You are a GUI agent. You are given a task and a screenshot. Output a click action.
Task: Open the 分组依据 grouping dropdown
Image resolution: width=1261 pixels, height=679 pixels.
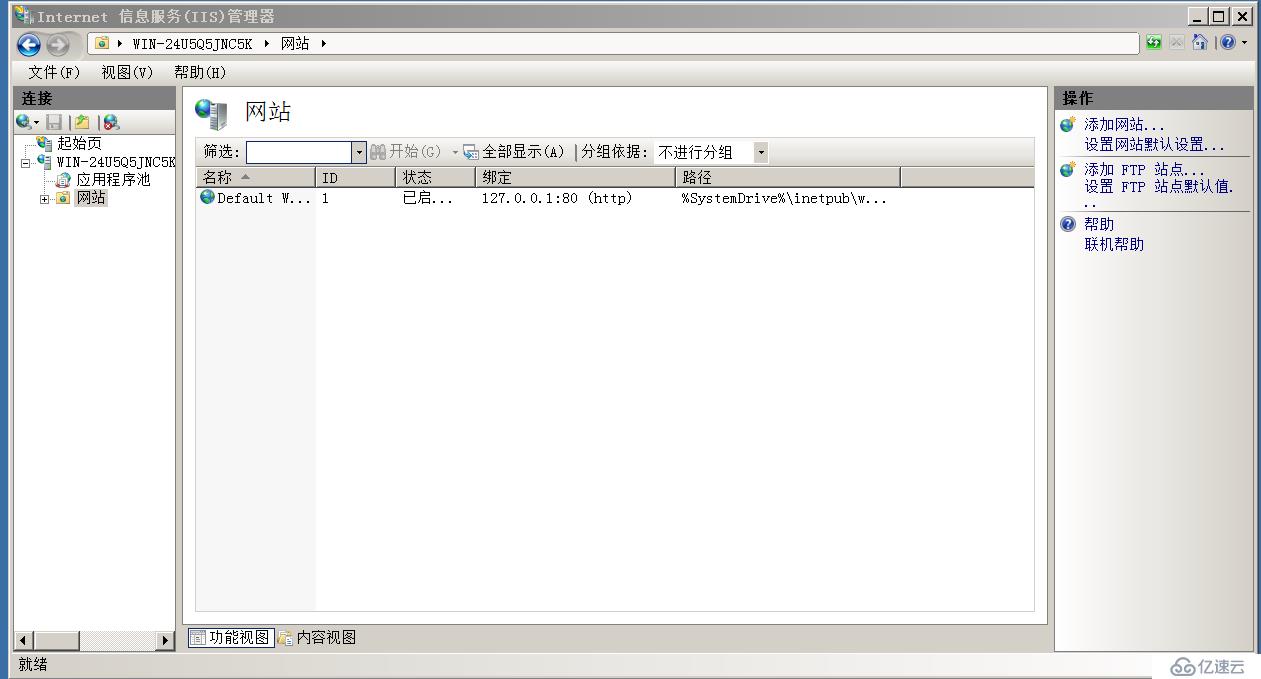tap(761, 152)
